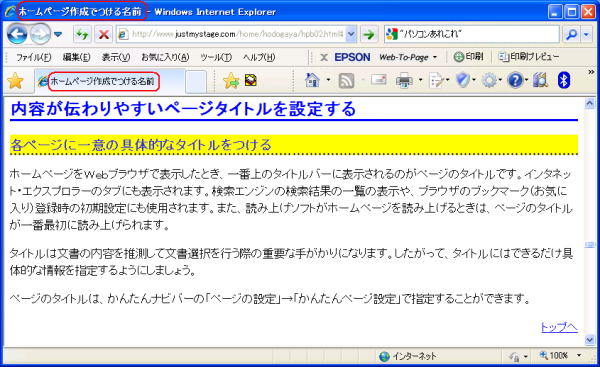Stop loading with the red X icon

pyautogui.click(x=104, y=35)
